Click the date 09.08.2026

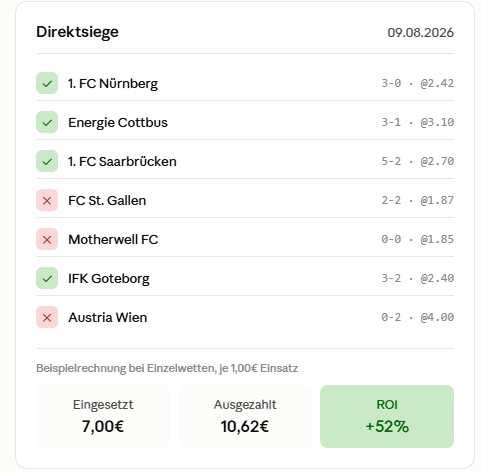(x=420, y=33)
